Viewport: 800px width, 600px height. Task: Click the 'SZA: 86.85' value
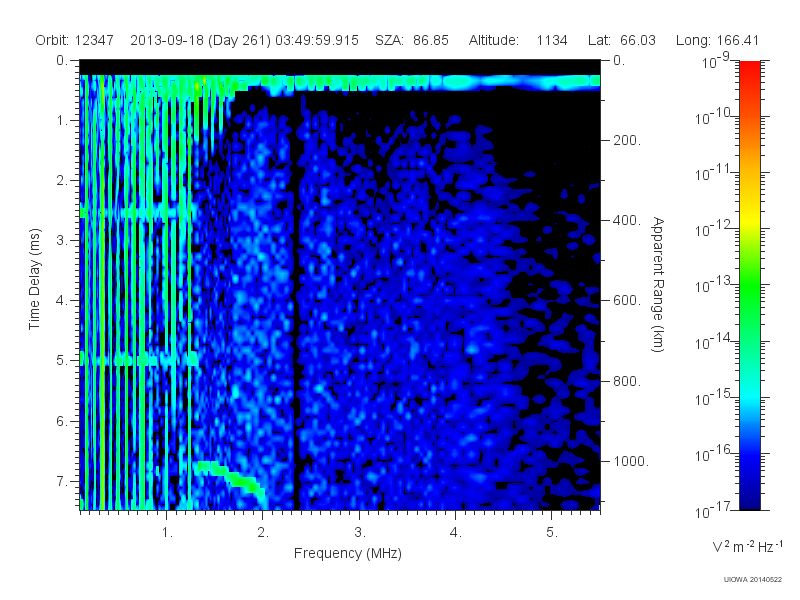pyautogui.click(x=412, y=40)
